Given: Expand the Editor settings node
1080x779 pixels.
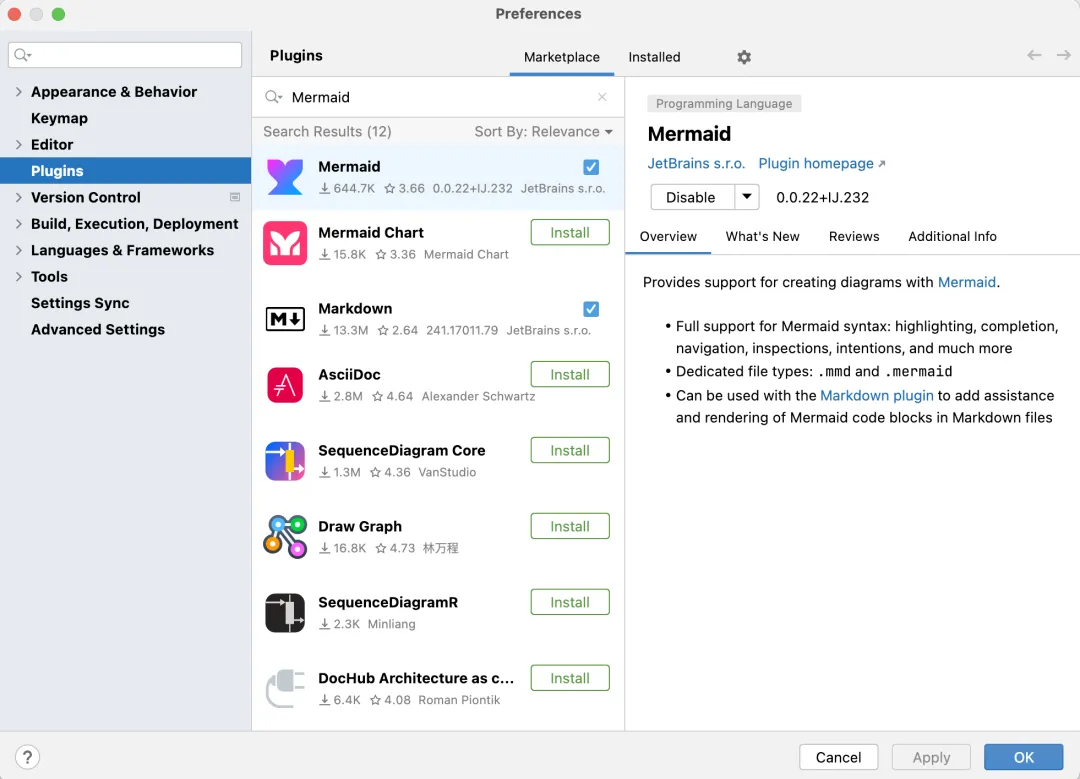Looking at the screenshot, I should [x=19, y=145].
